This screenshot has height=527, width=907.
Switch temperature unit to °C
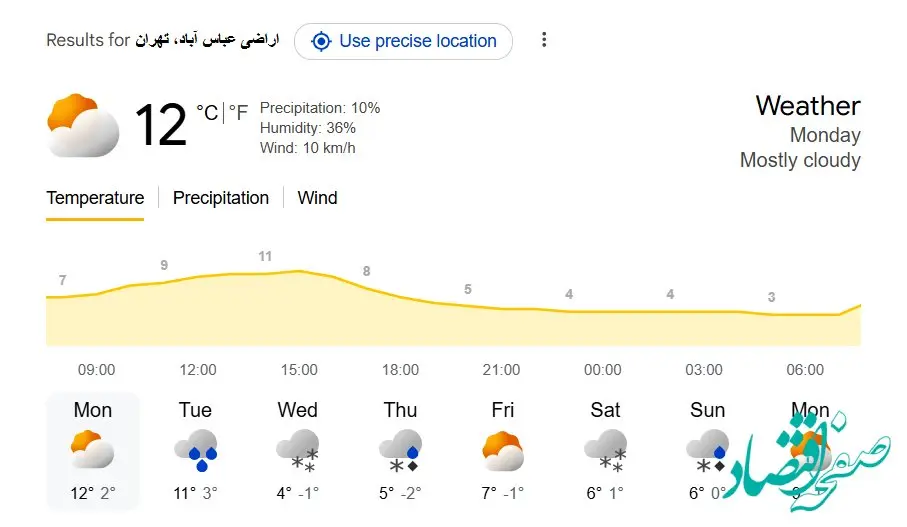coord(207,114)
